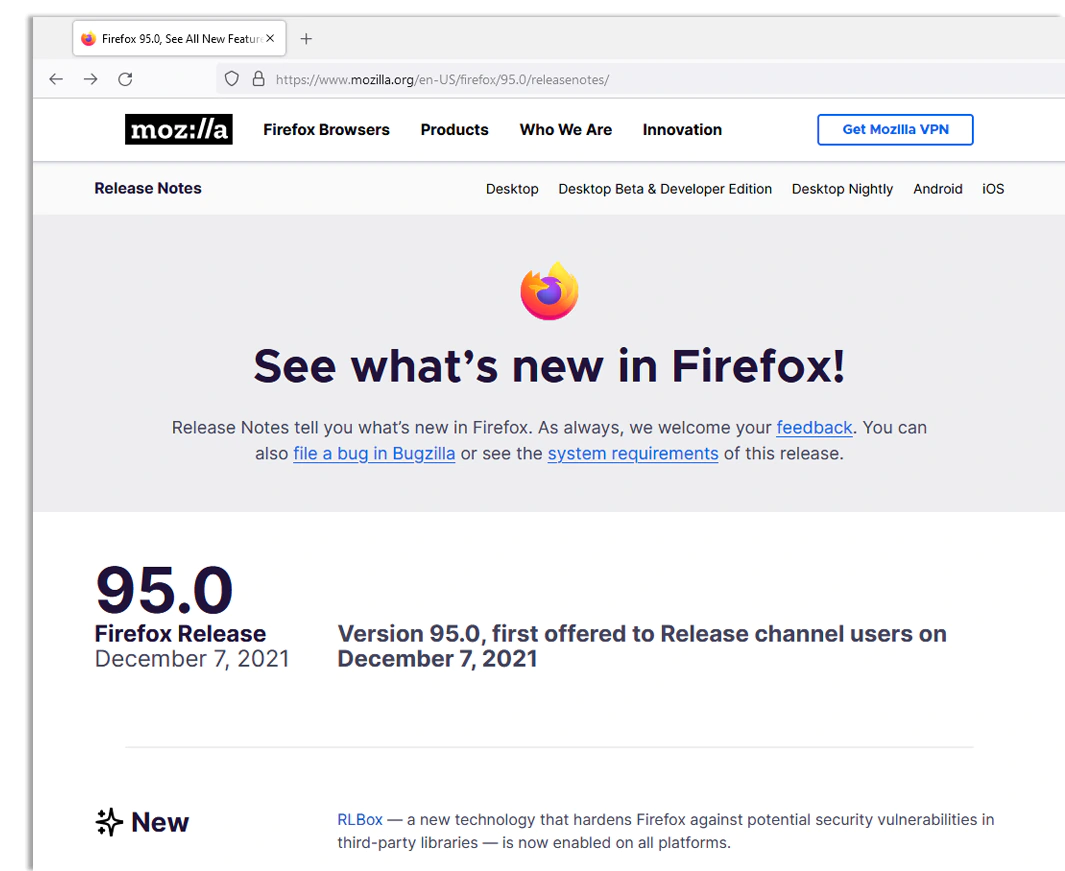Screen dimensions: 1065x871
Task: Open the tracking protection shield icon
Action: coord(232,79)
